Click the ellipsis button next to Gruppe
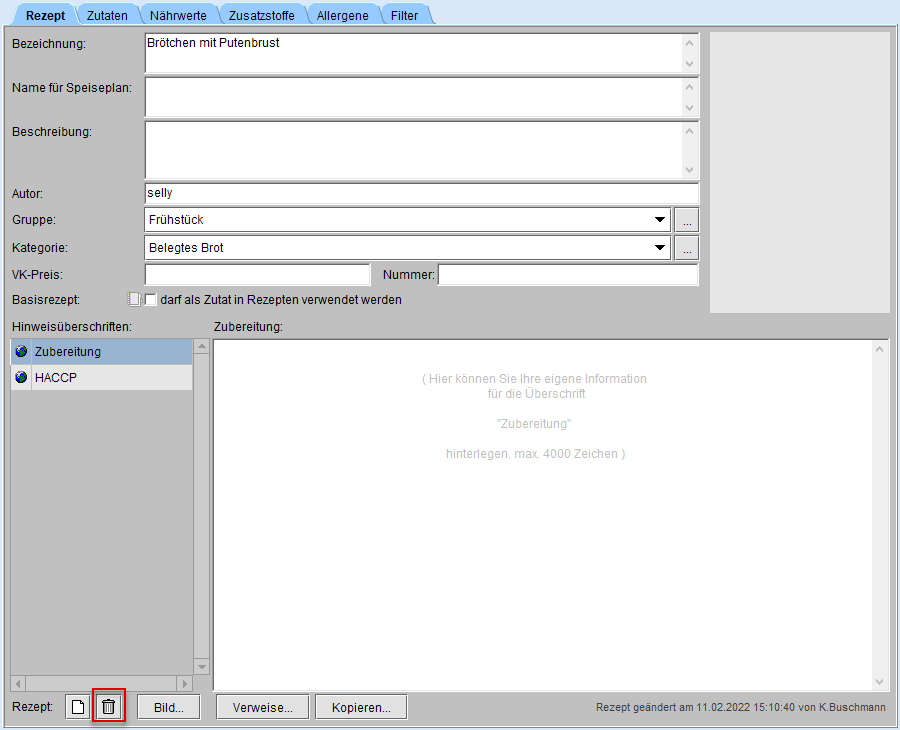The image size is (900, 730). [686, 220]
